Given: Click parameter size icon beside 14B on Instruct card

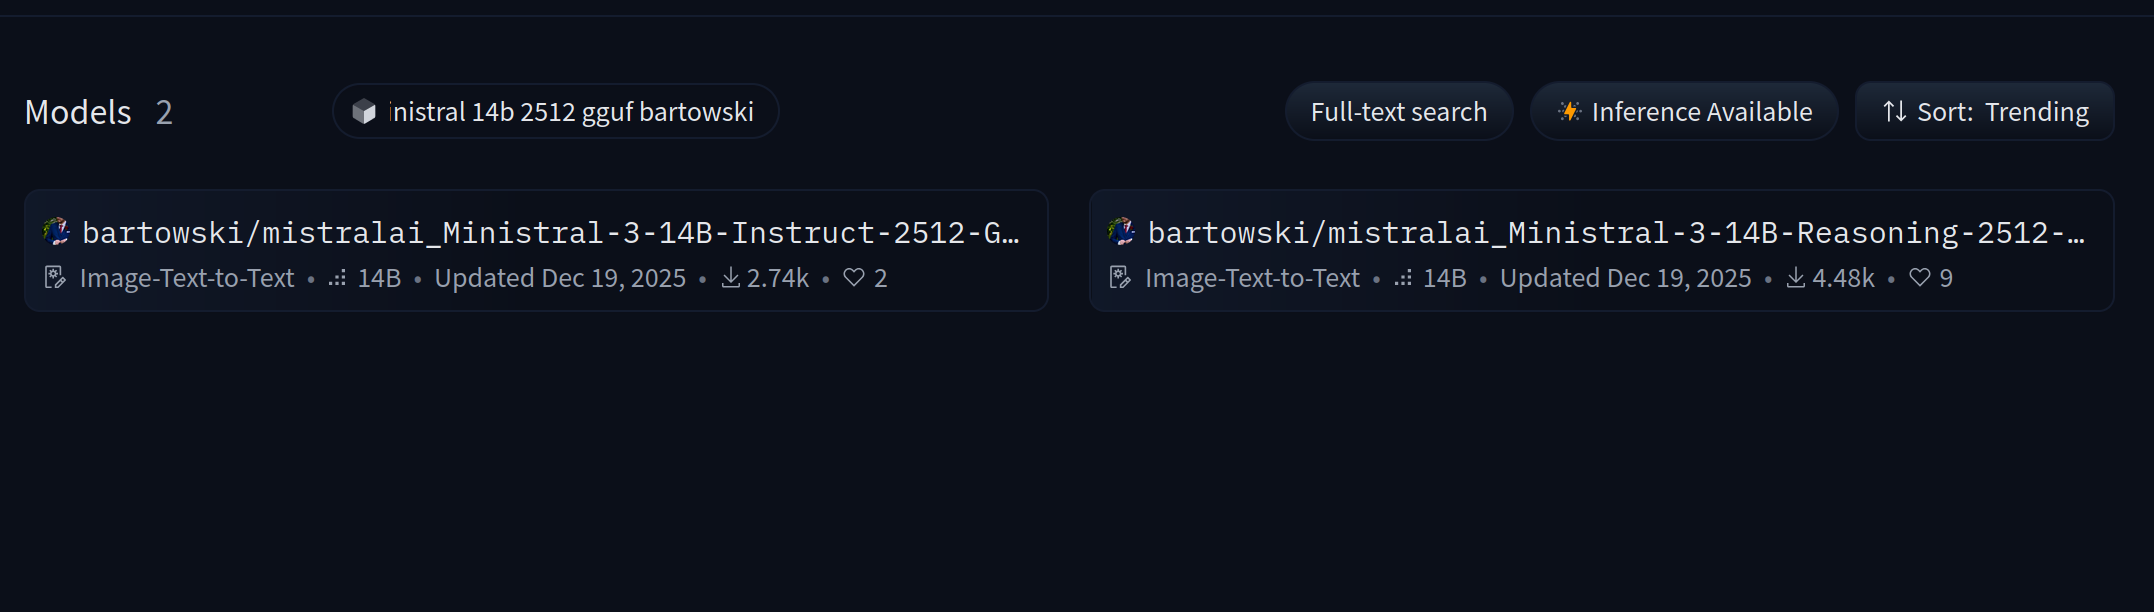Looking at the screenshot, I should point(338,279).
